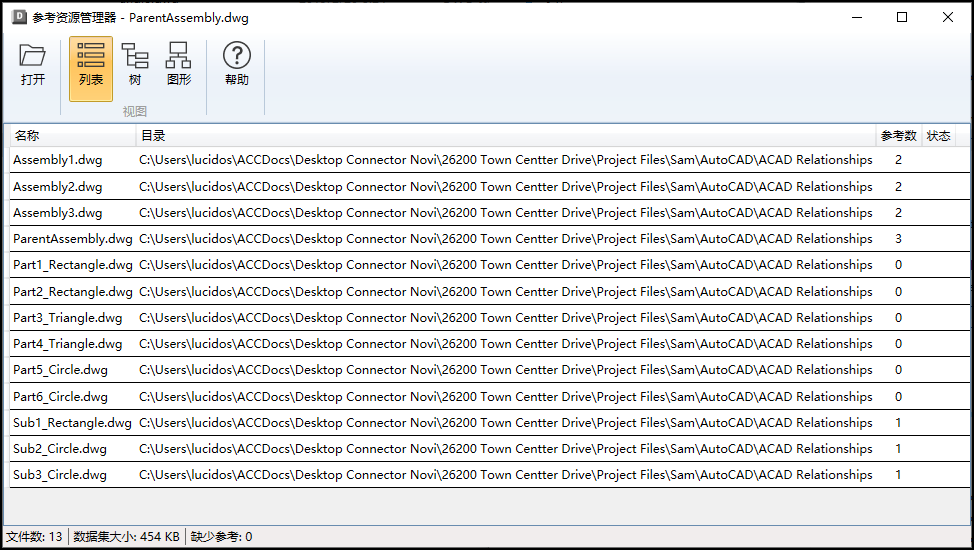Minimize the 参考资源管理器 window
Viewport: 974px width, 550px height.
pyautogui.click(x=857, y=17)
